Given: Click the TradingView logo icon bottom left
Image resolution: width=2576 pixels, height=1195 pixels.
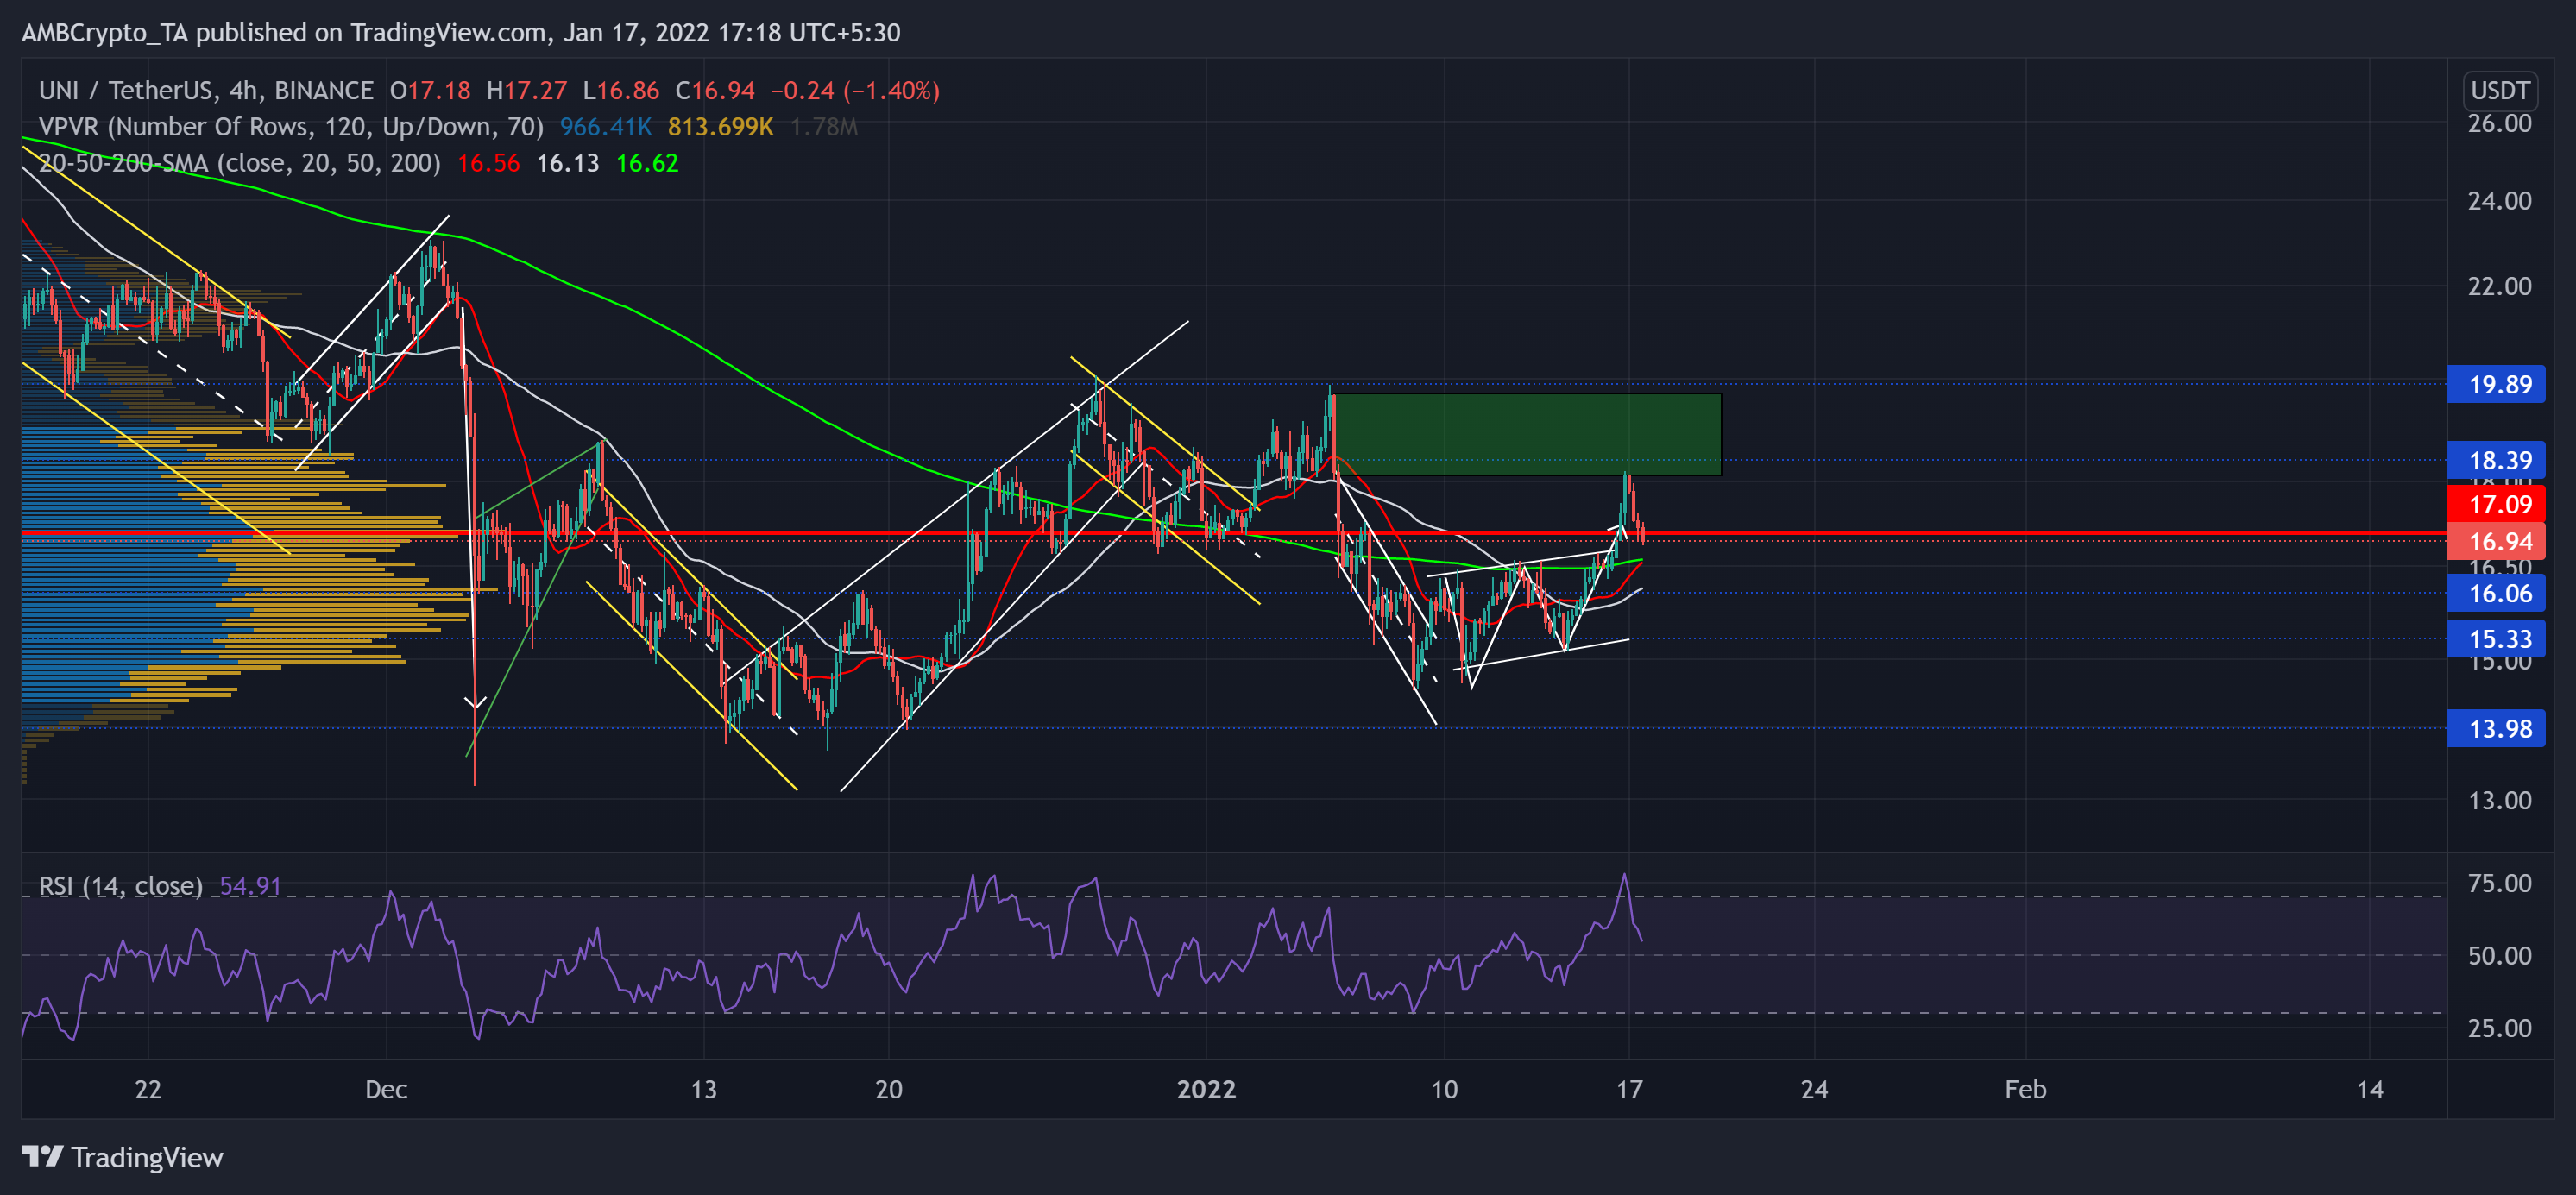Looking at the screenshot, I should [x=44, y=1157].
